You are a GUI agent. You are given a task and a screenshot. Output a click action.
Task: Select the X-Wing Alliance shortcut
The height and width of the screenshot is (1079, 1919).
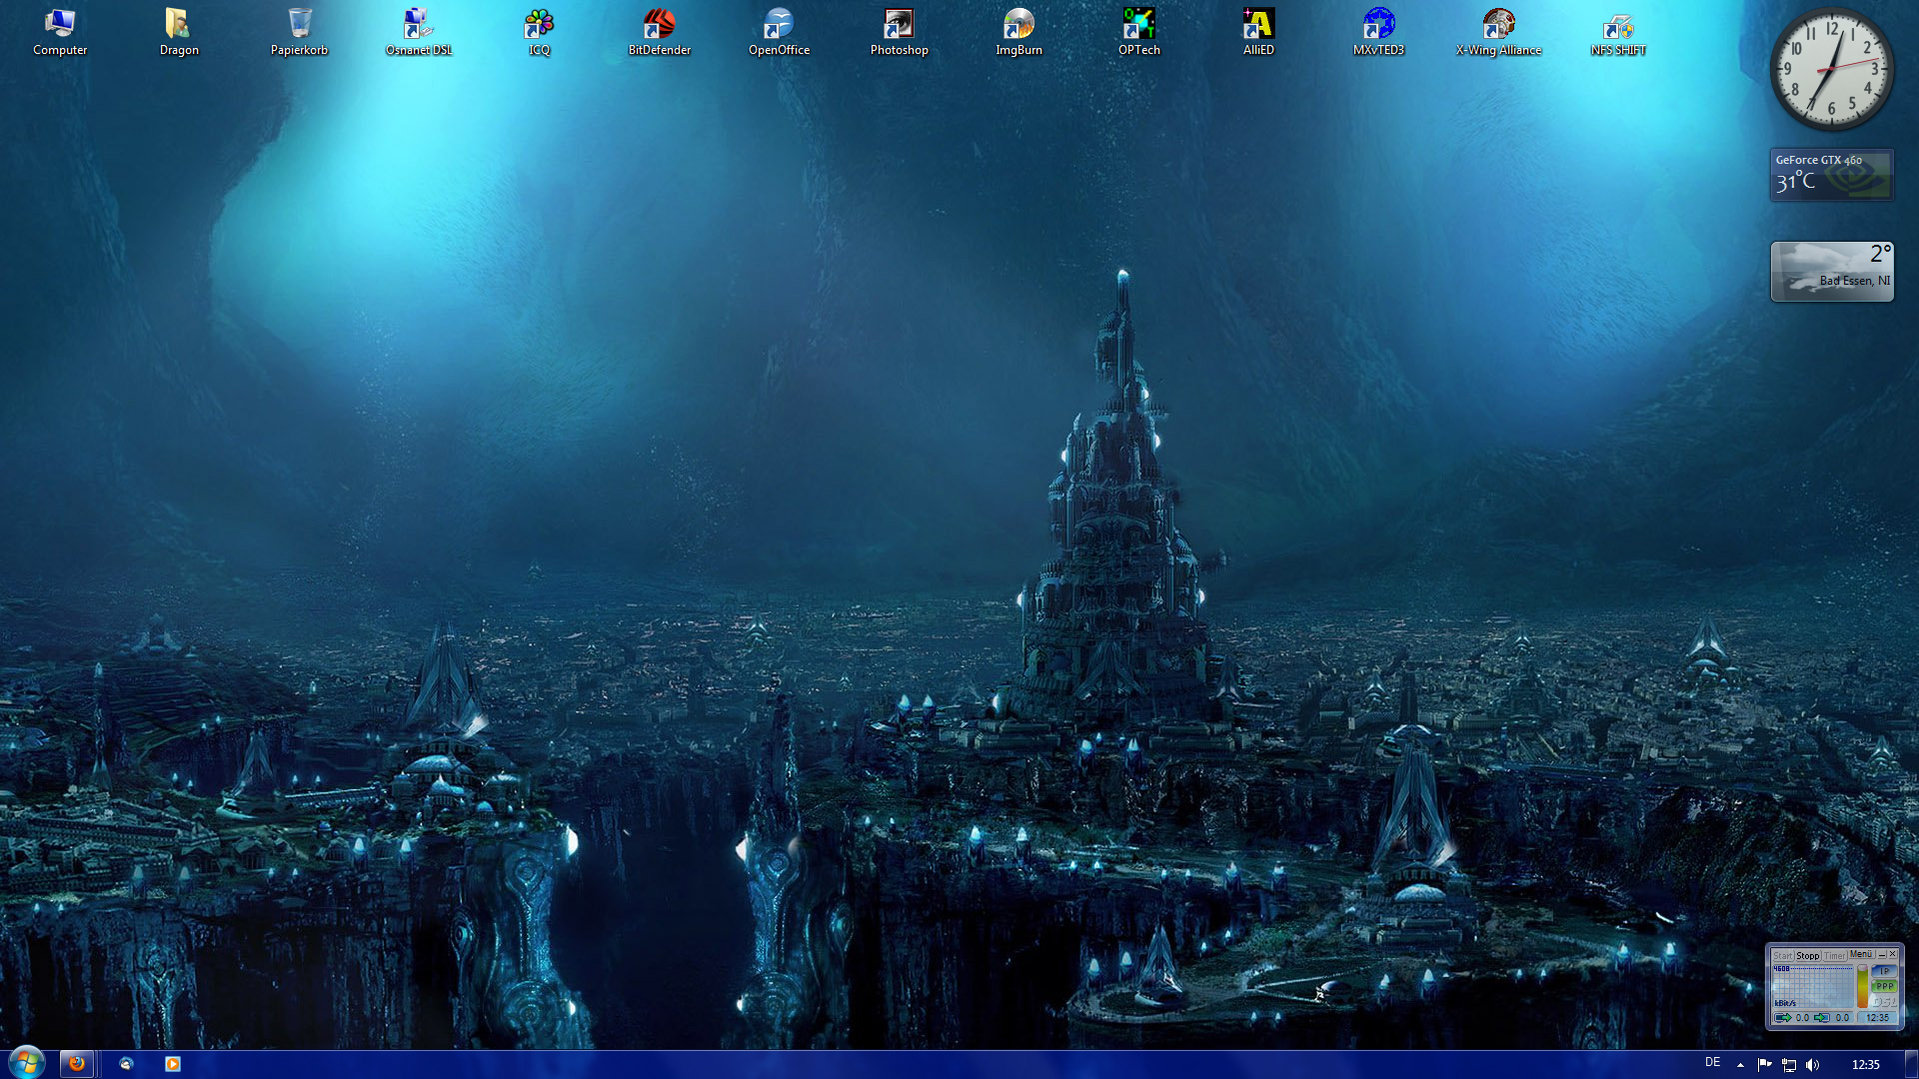pyautogui.click(x=1498, y=31)
